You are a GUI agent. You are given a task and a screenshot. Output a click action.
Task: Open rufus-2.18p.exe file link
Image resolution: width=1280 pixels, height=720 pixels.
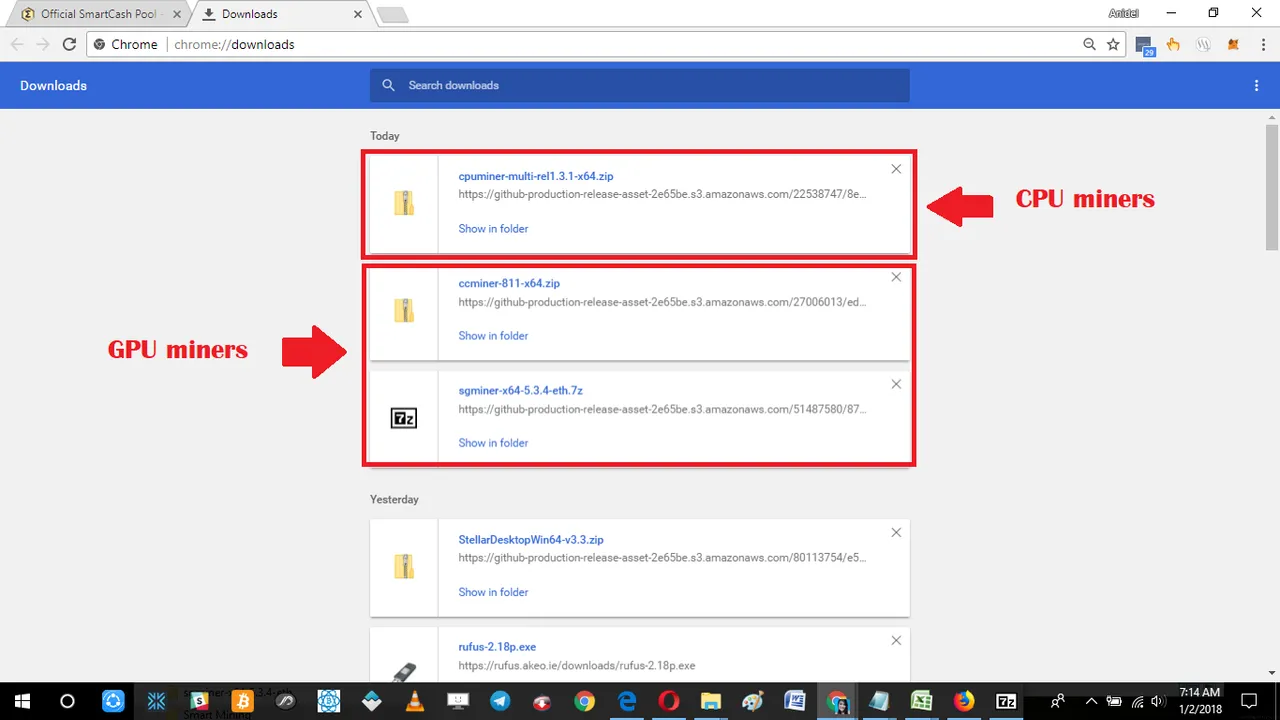[497, 647]
